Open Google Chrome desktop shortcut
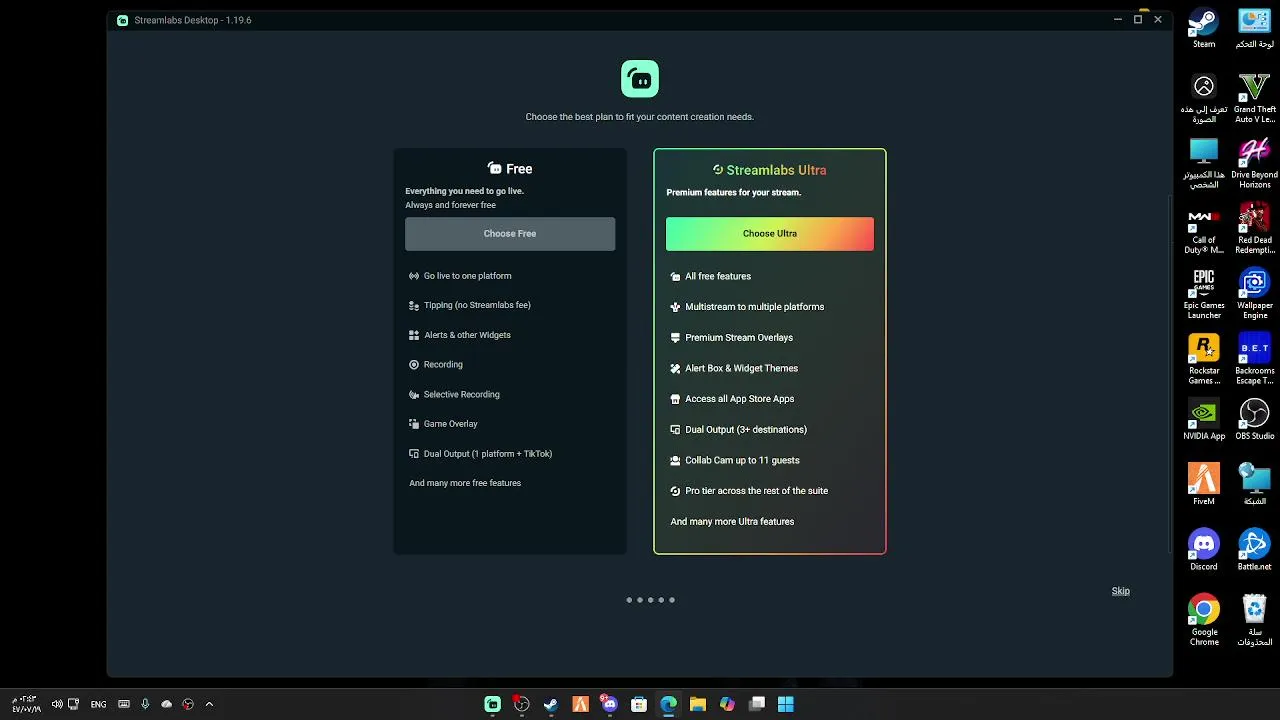This screenshot has height=720, width=1280. 1204,620
